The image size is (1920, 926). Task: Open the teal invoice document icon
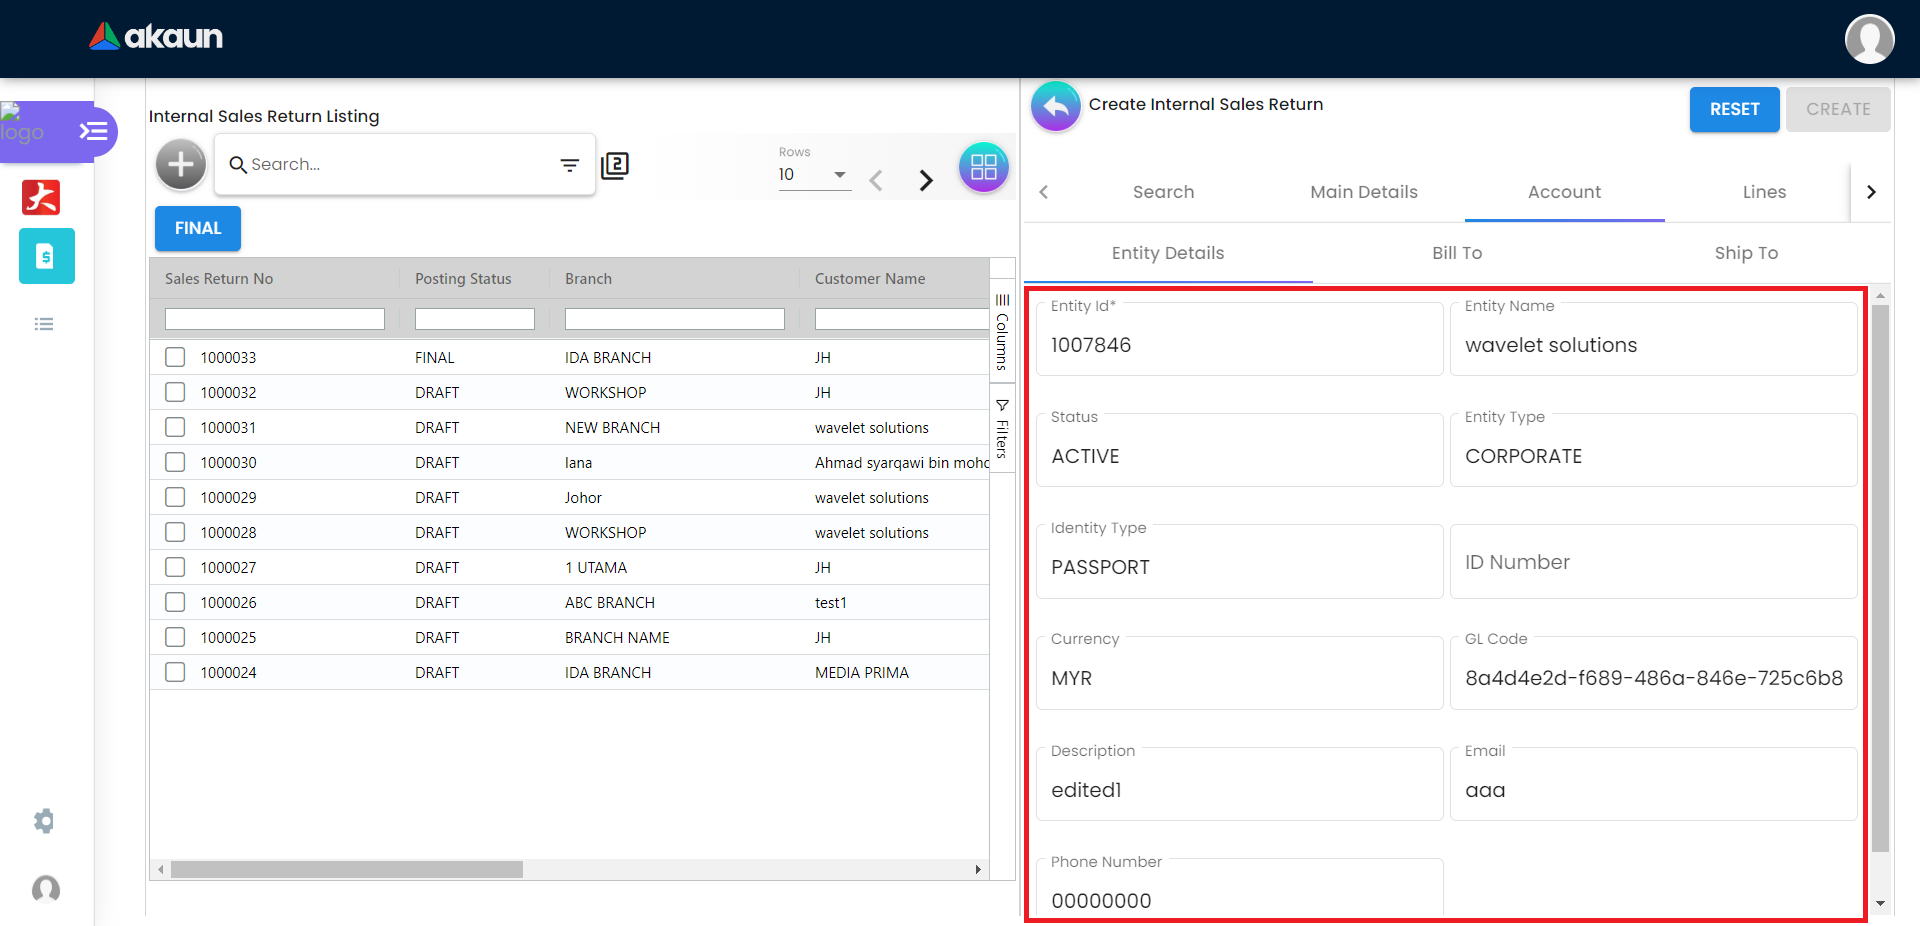click(x=46, y=256)
